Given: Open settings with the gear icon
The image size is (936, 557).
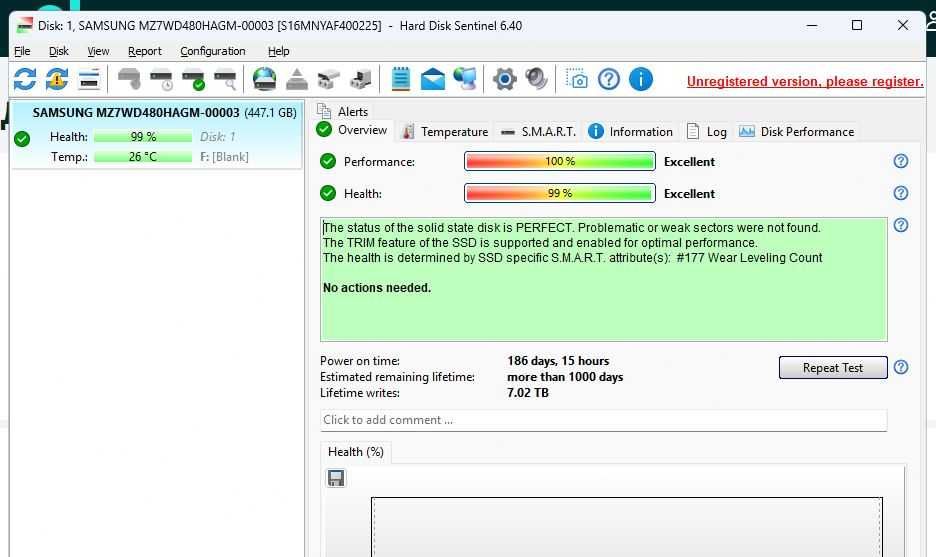Looking at the screenshot, I should click(x=504, y=79).
